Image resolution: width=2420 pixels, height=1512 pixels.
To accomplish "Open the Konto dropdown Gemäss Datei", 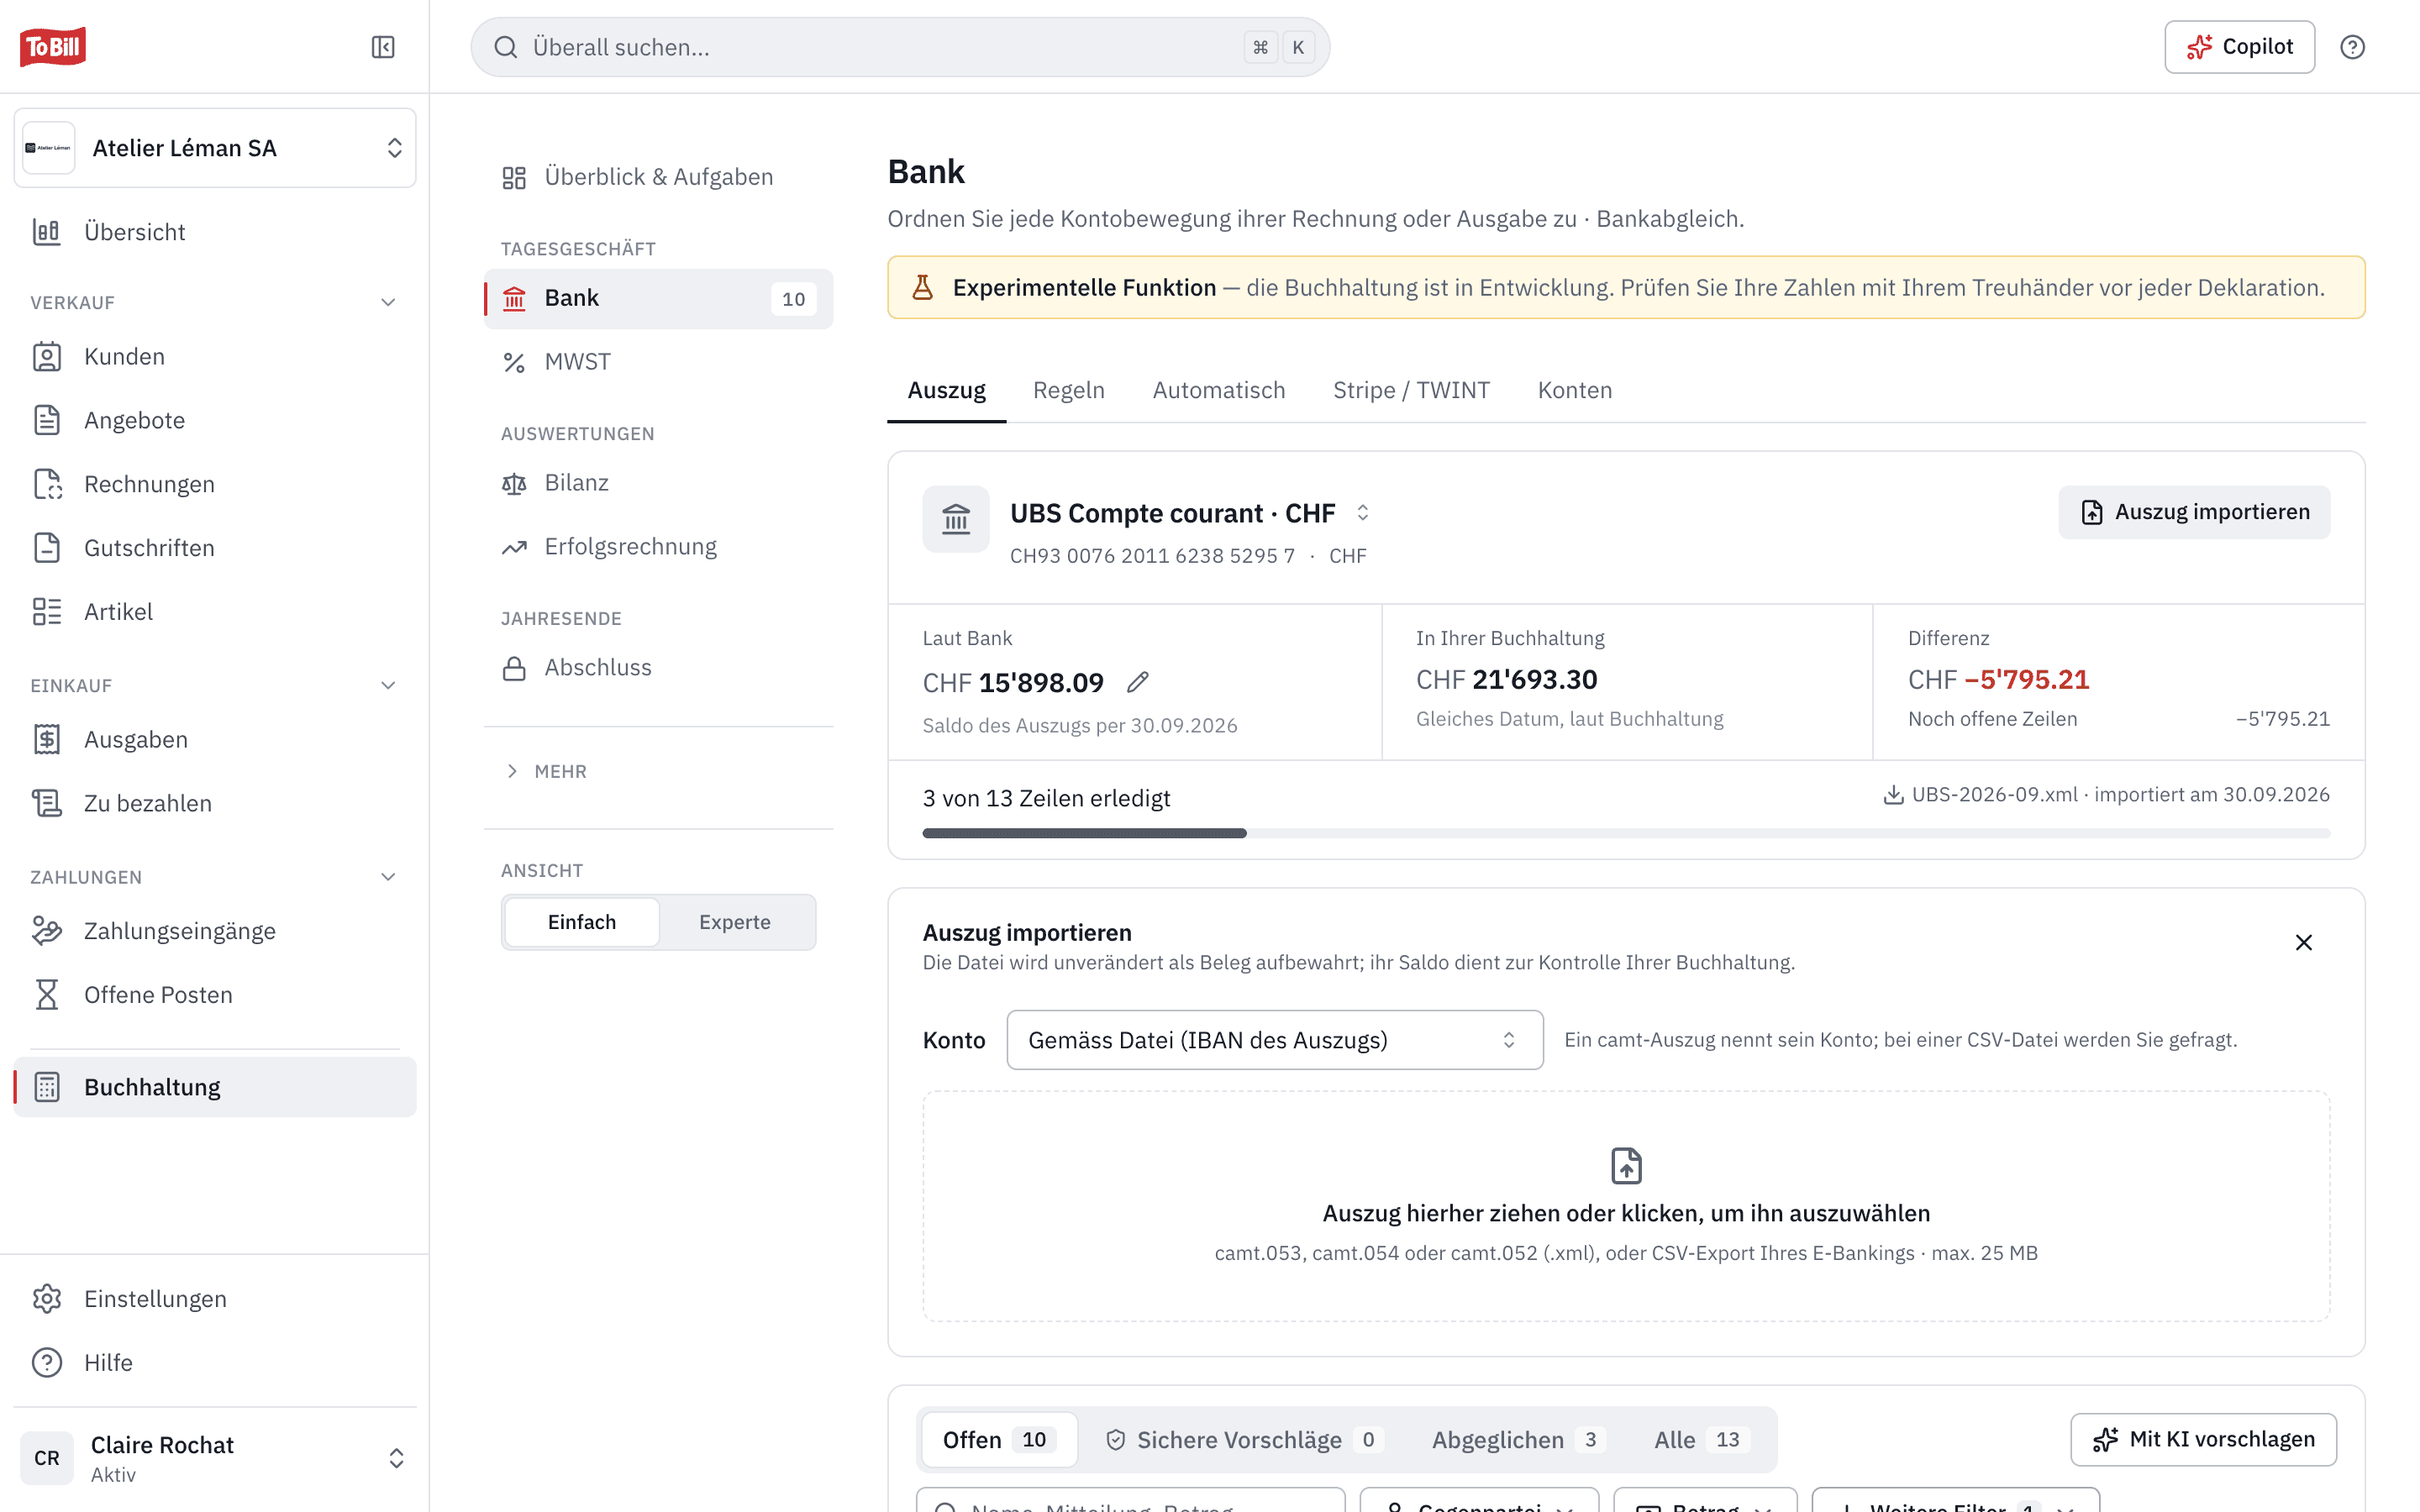I will click(x=1274, y=1040).
